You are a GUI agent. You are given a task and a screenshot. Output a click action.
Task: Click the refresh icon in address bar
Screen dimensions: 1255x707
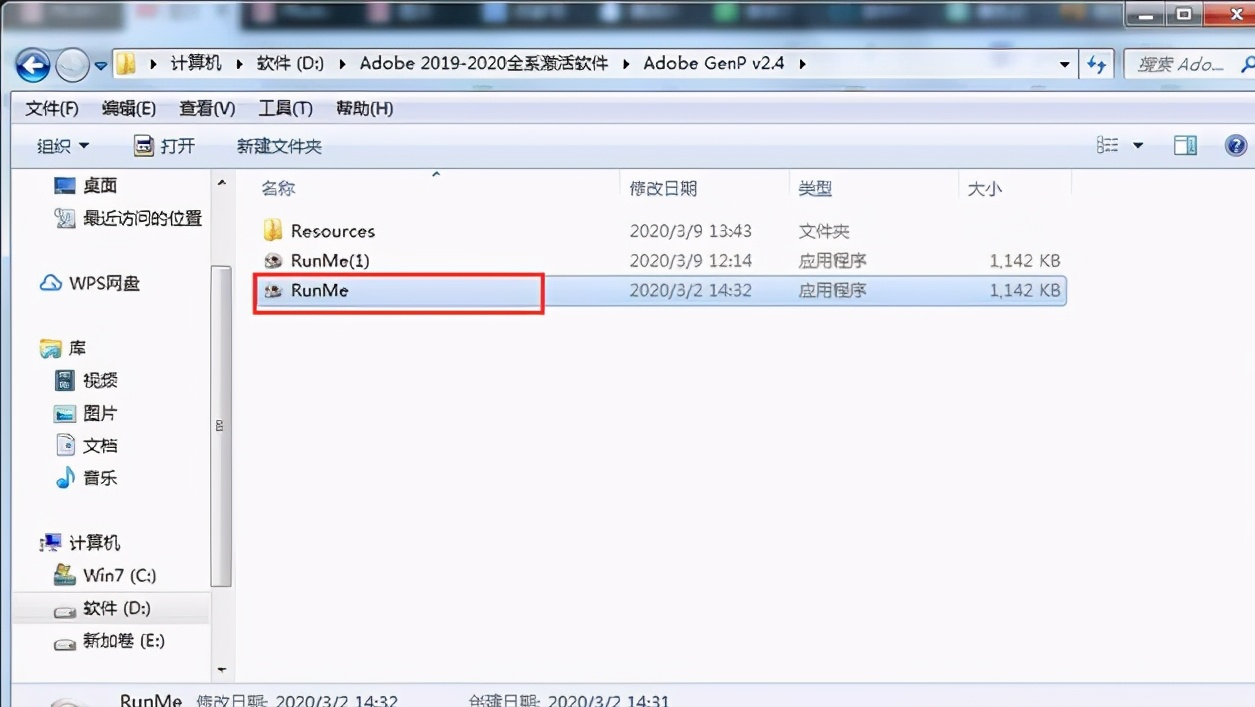coord(1097,62)
